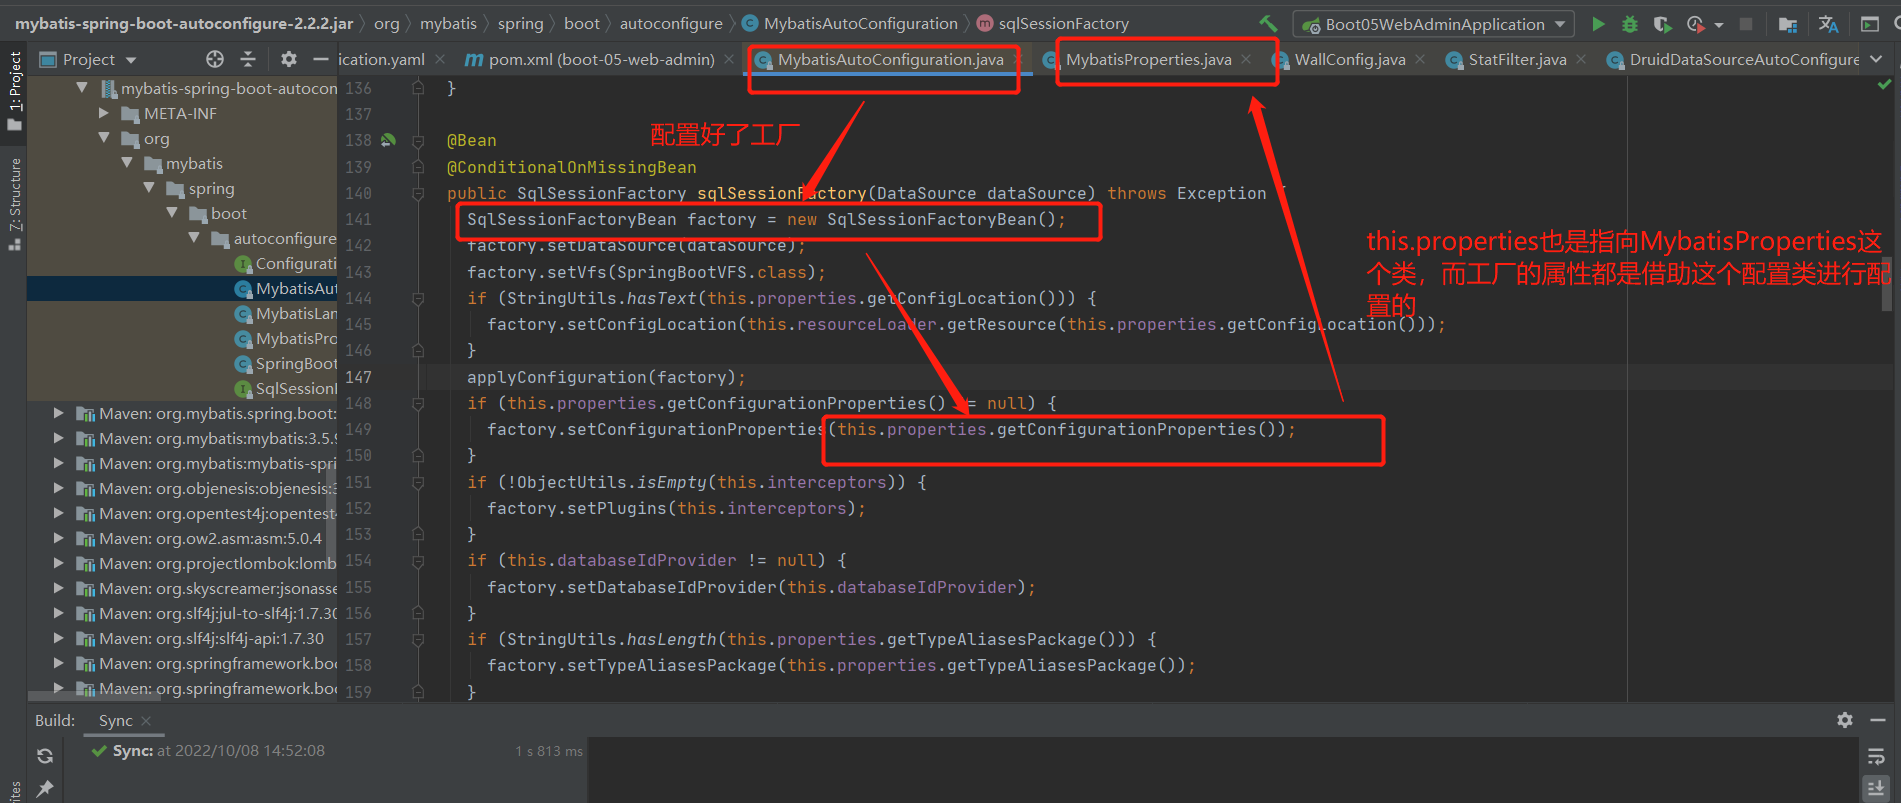Hide the Build panel with minus icon
1901x803 pixels.
click(x=1877, y=720)
